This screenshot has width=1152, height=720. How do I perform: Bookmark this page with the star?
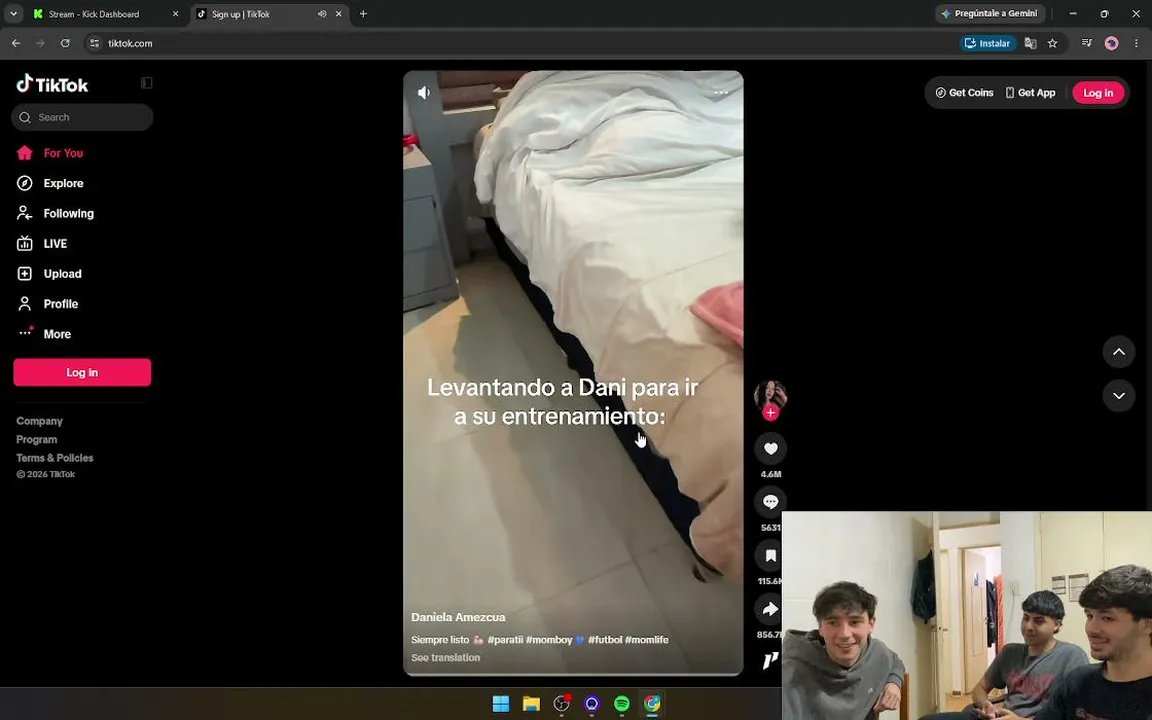[x=1052, y=43]
